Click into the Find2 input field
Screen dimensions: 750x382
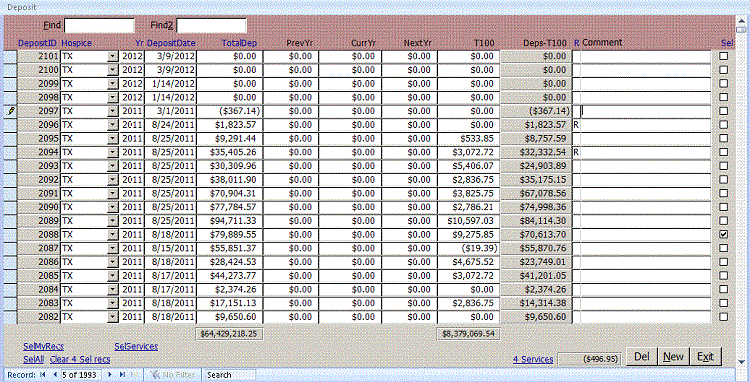click(x=211, y=25)
